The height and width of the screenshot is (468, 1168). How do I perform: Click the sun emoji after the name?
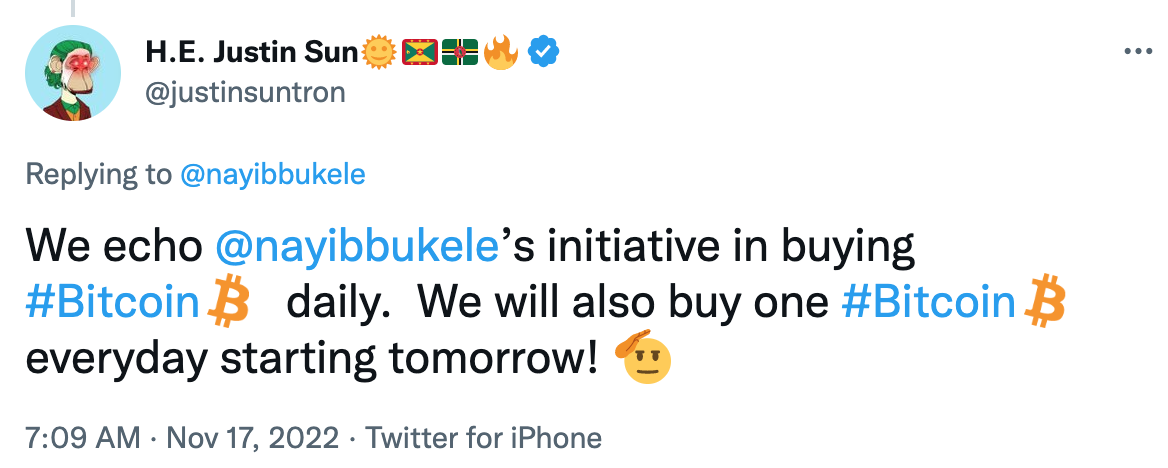[x=378, y=52]
